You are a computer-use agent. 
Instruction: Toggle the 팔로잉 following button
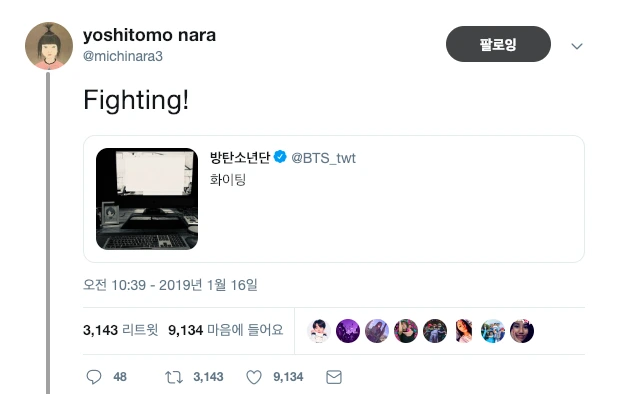(x=498, y=44)
